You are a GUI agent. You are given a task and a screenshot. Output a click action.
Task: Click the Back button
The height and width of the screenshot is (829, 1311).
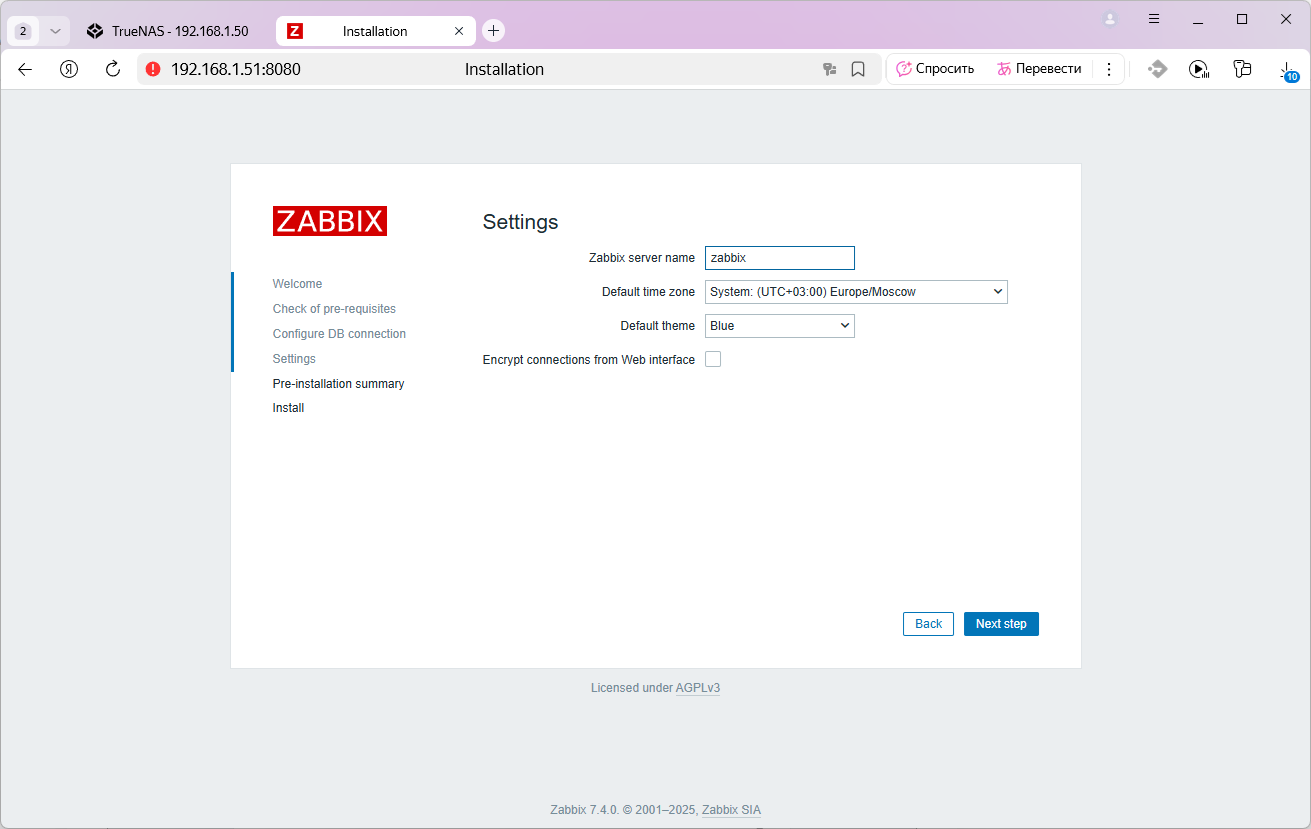928,624
